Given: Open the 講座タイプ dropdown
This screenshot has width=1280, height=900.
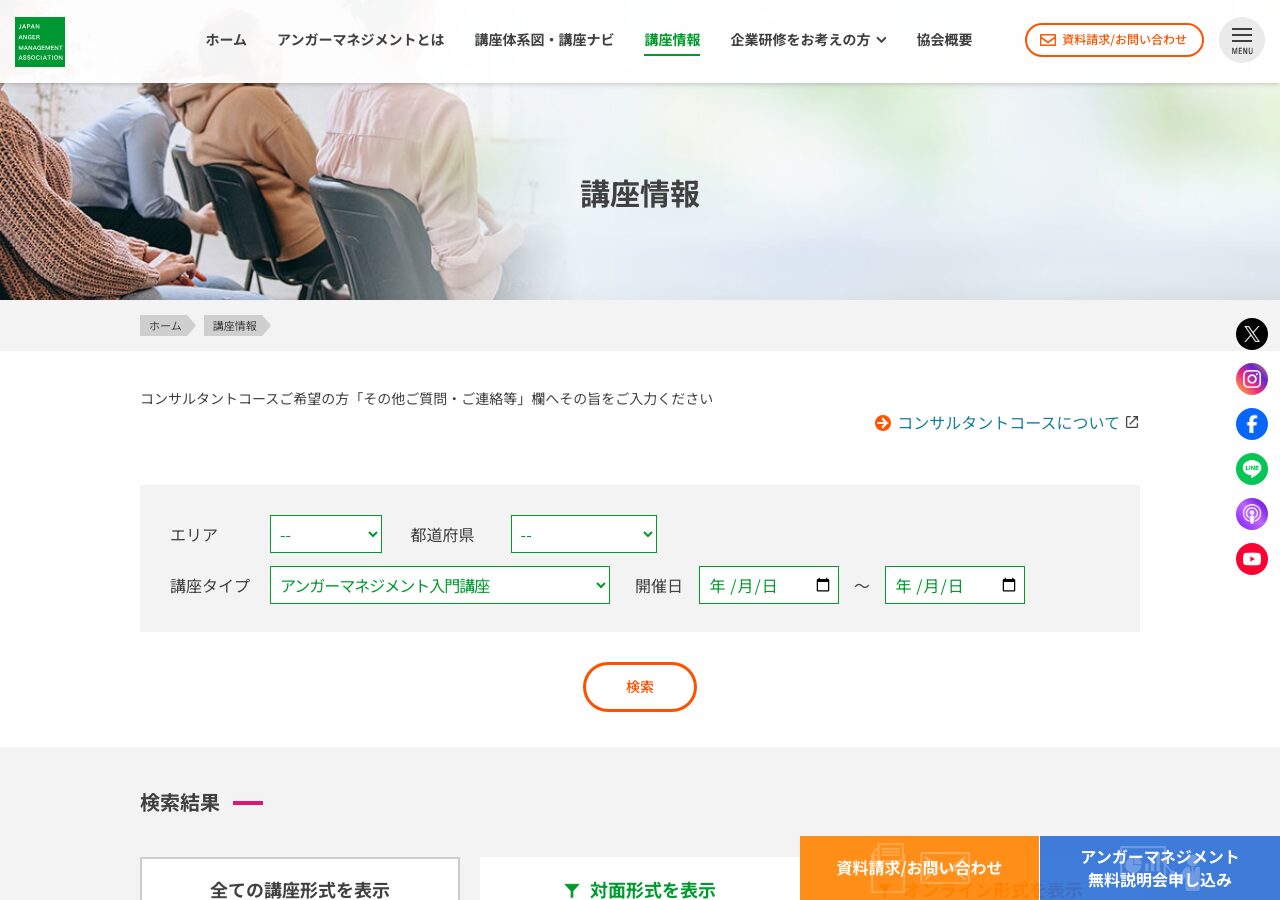Looking at the screenshot, I should 440,585.
